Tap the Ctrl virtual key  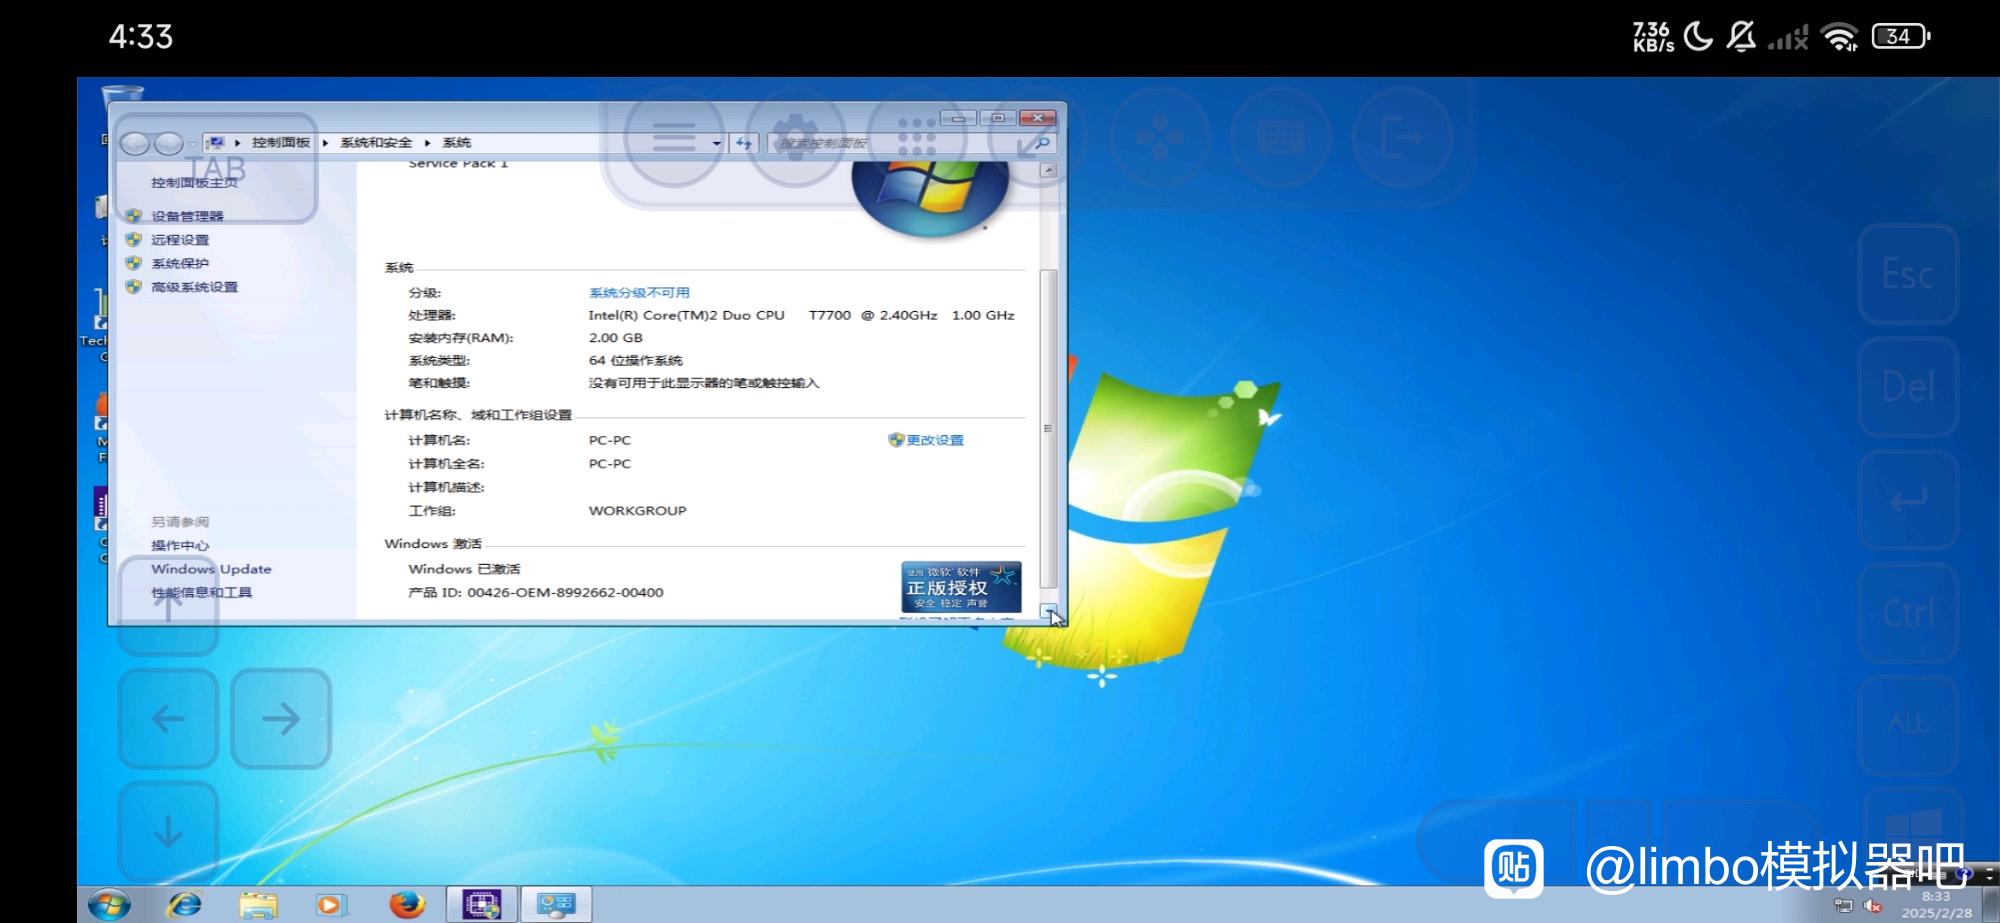1908,612
